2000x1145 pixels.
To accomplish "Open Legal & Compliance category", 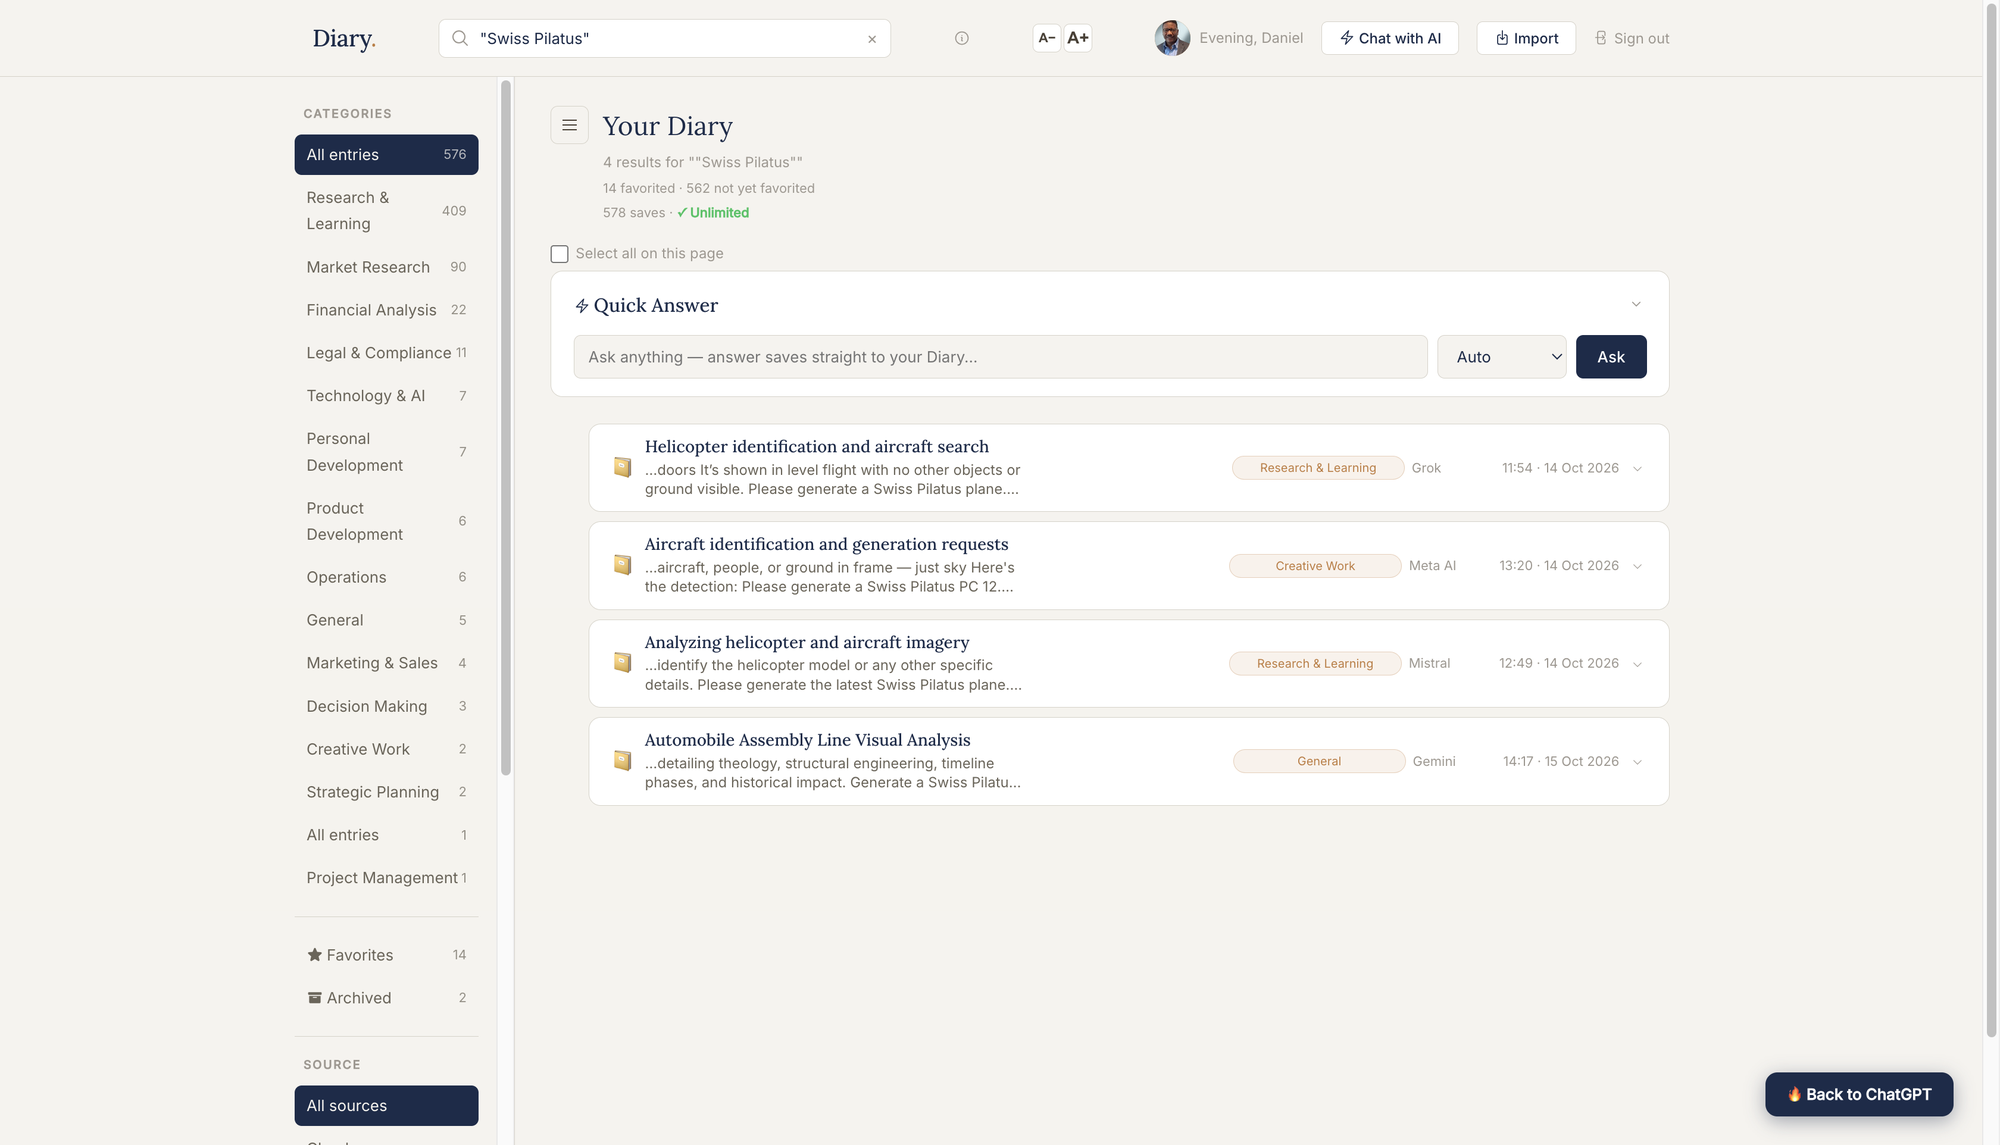I will point(386,353).
